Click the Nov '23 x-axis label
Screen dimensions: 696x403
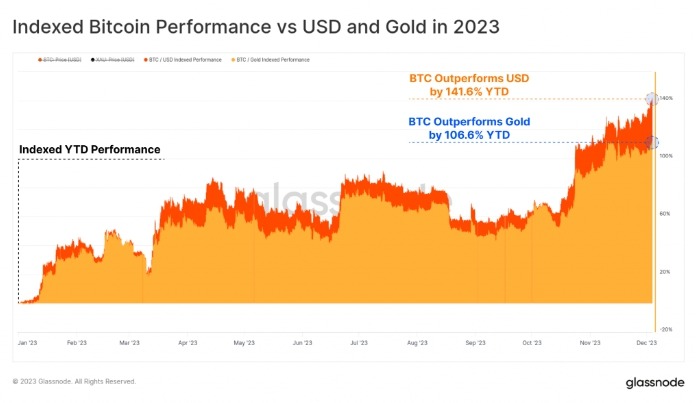(x=590, y=342)
